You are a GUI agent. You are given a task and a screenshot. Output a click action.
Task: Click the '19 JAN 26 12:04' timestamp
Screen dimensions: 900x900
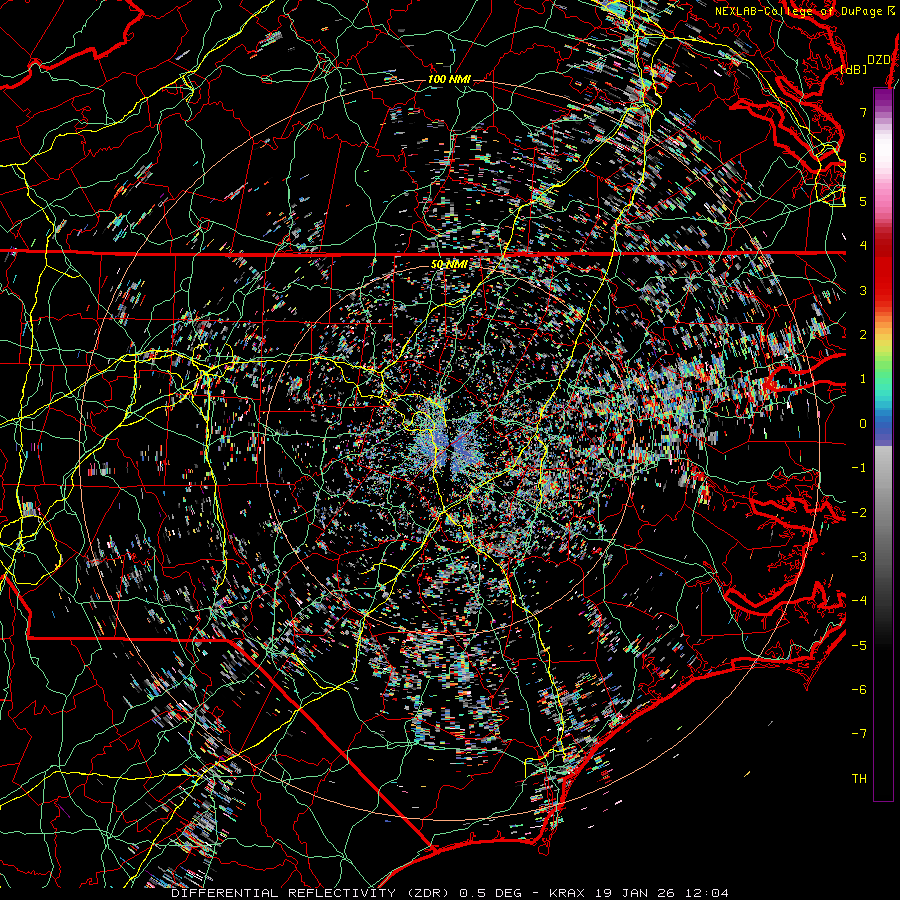coord(661,893)
